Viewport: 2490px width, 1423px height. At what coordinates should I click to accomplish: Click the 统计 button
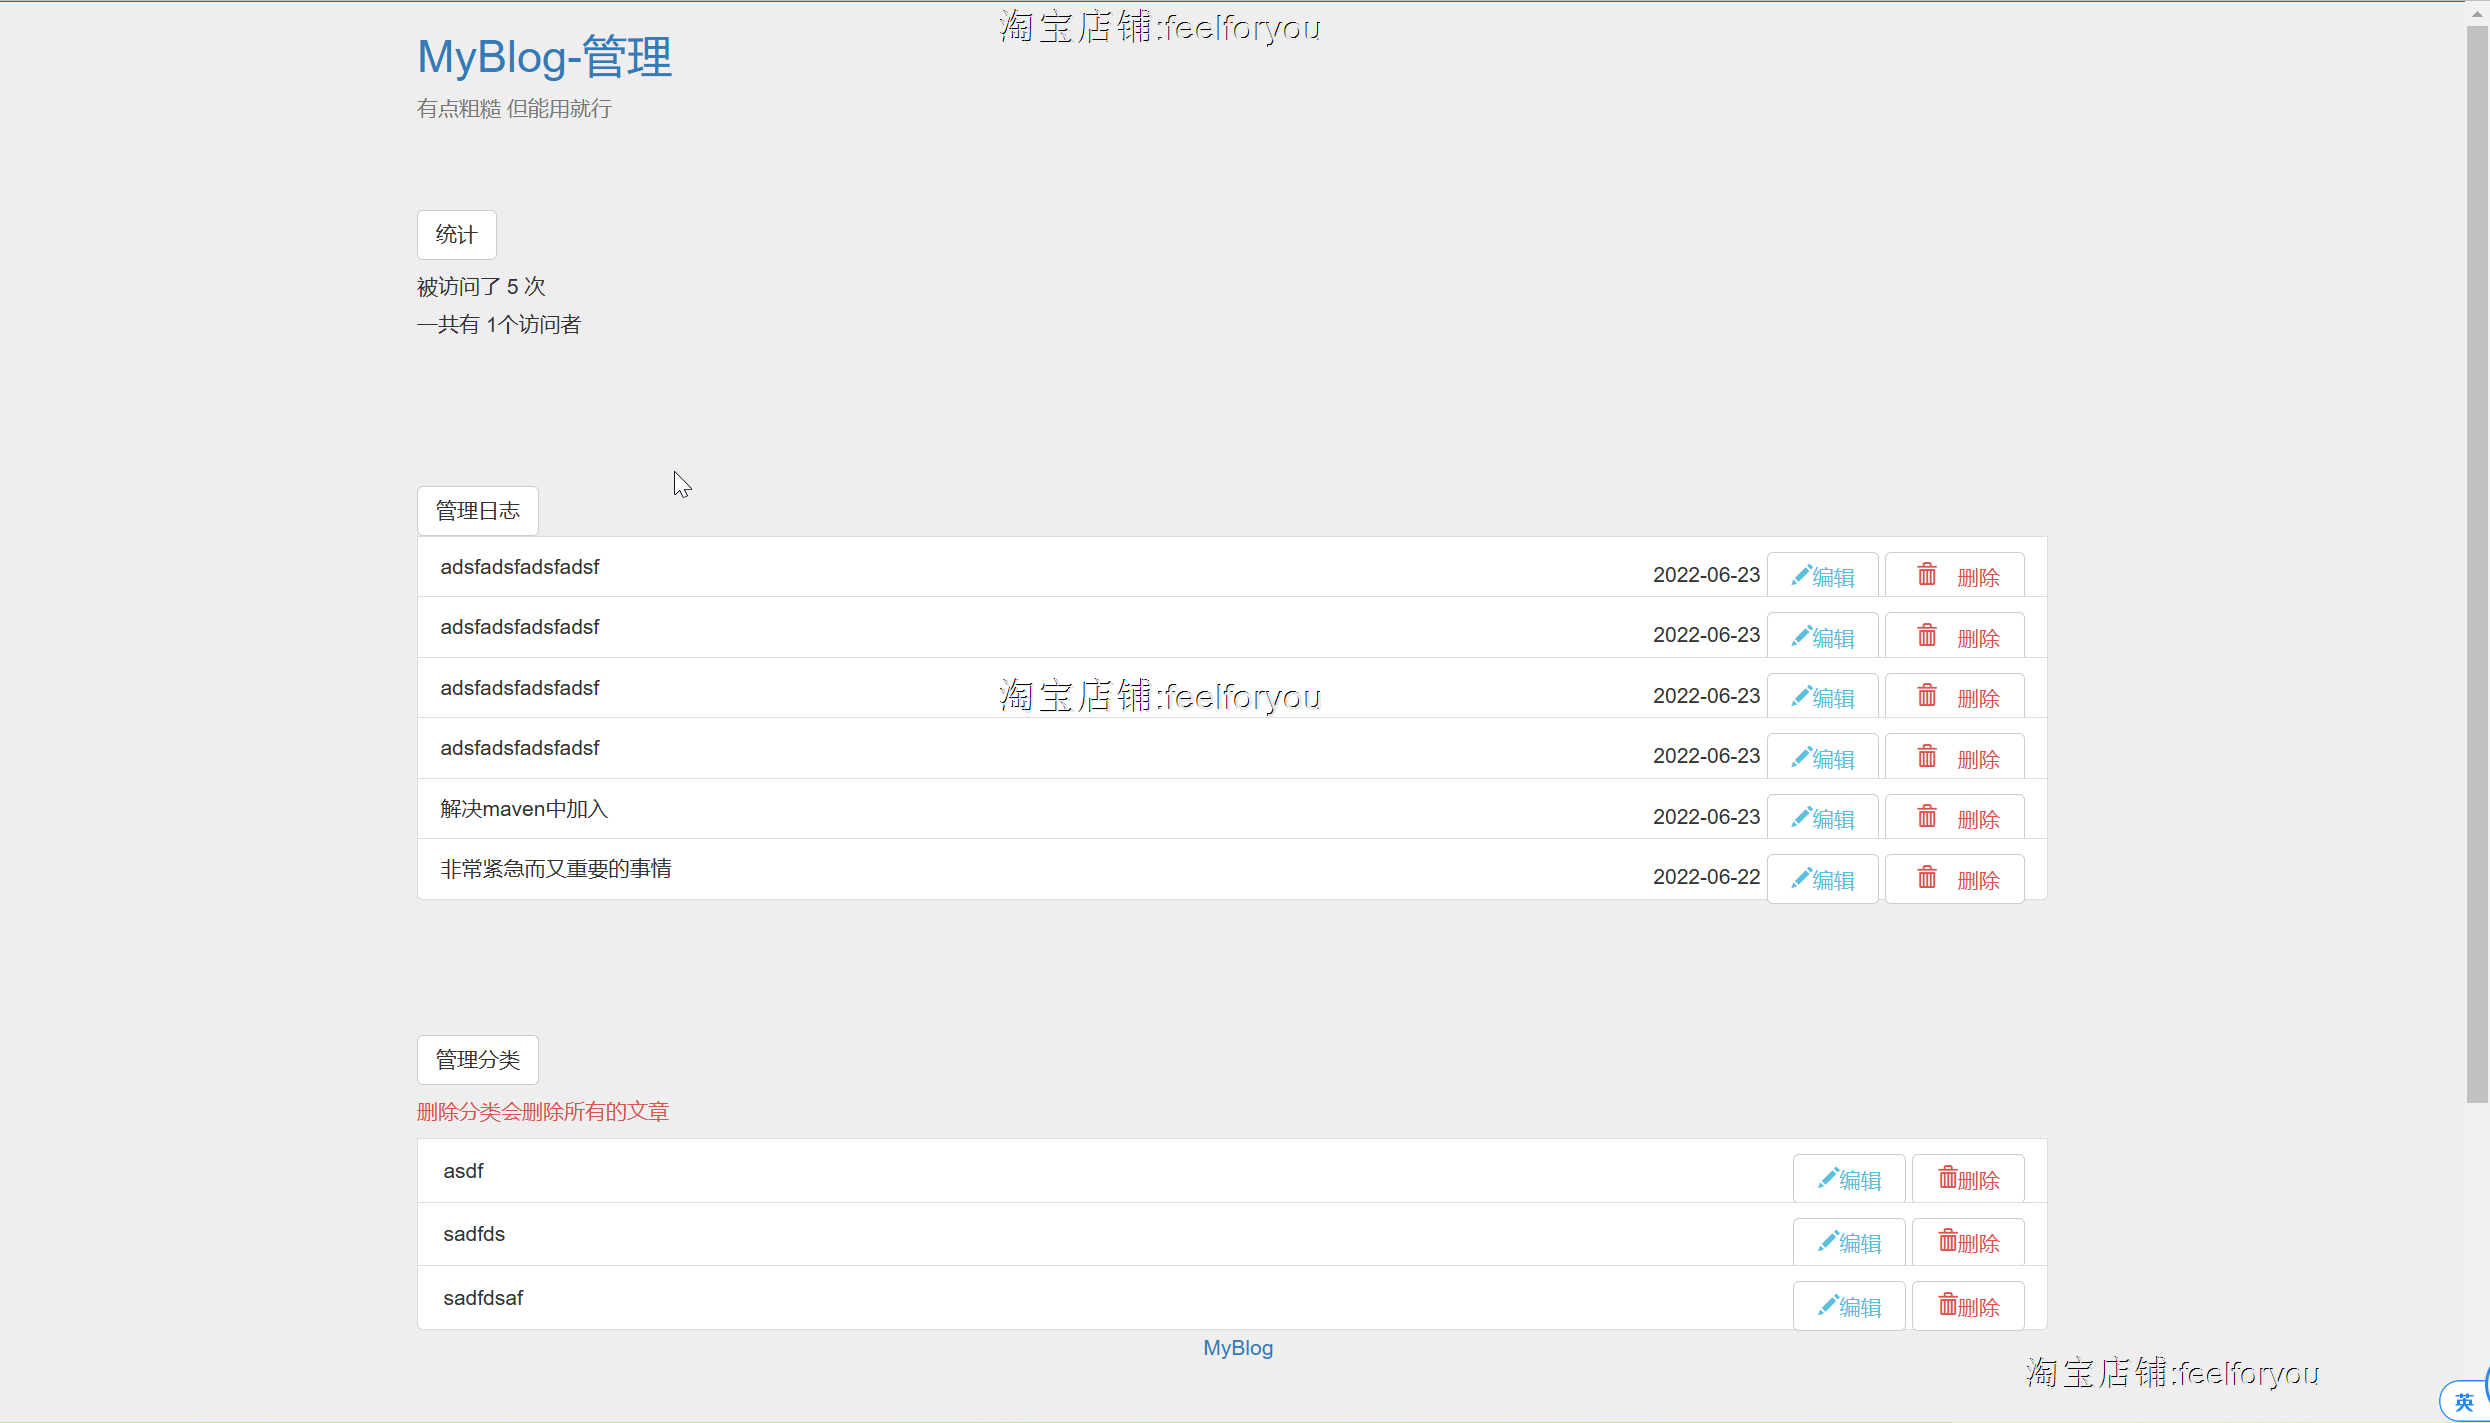(x=456, y=235)
